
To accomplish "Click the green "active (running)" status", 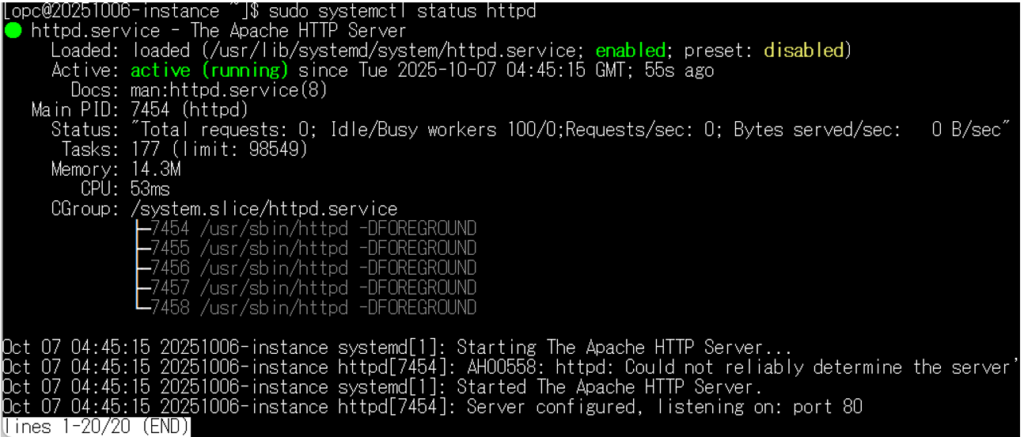I will (209, 70).
